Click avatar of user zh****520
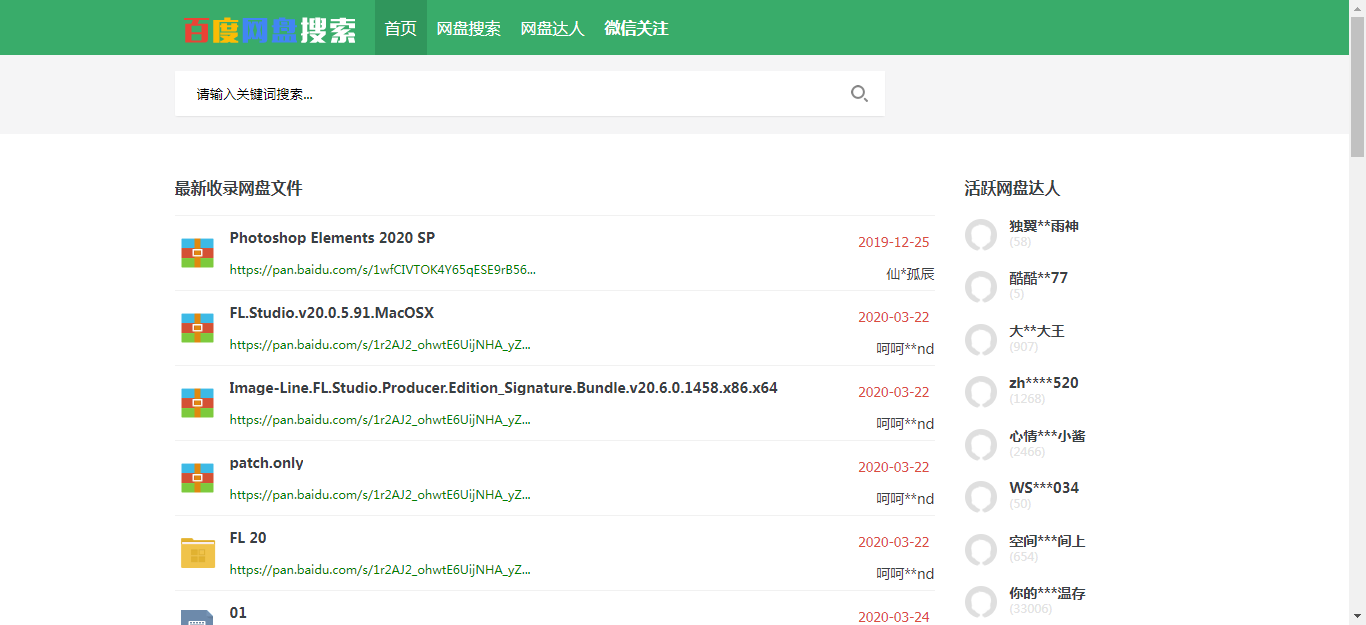 click(981, 392)
